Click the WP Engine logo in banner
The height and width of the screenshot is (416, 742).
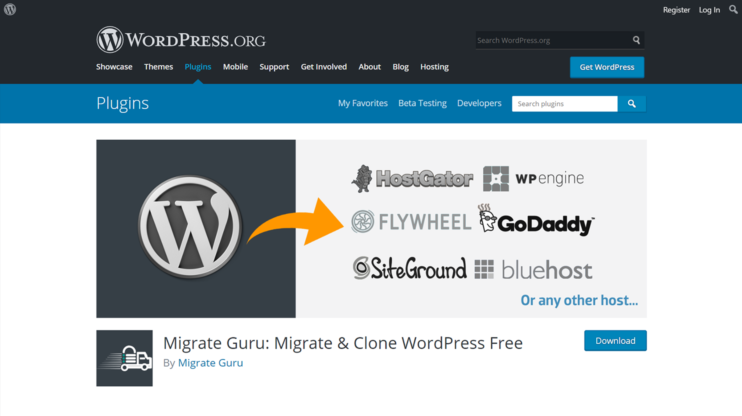534,178
